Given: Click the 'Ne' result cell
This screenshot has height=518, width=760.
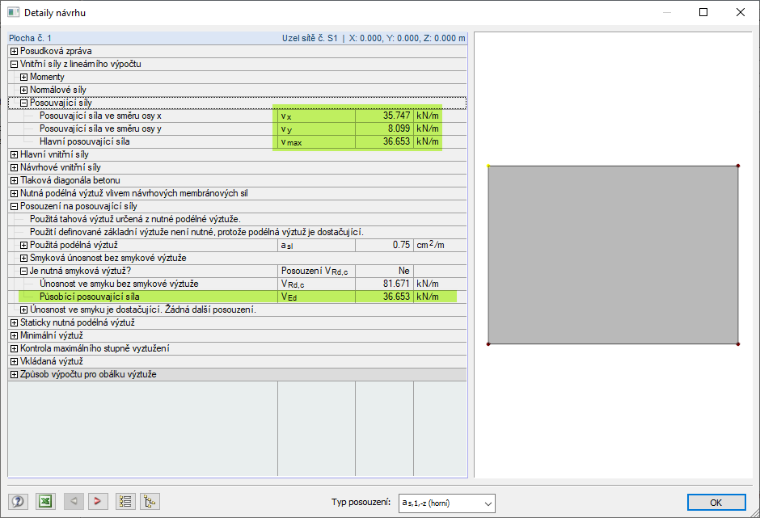Looking at the screenshot, I should (384, 271).
